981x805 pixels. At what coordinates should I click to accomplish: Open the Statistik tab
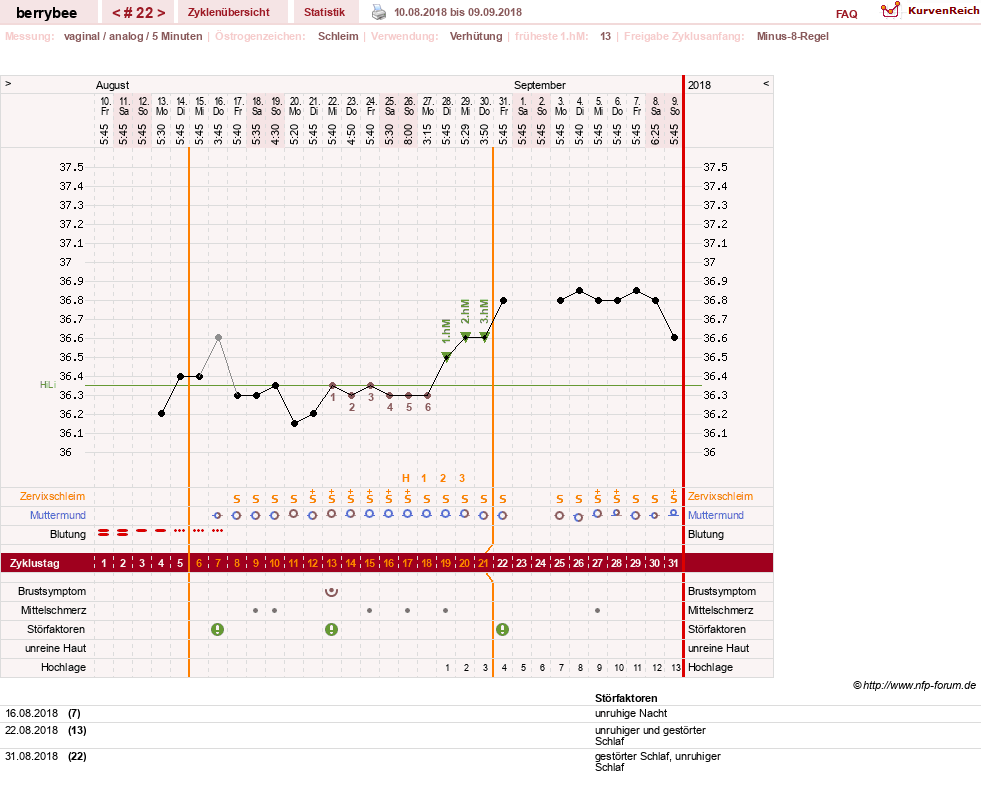324,13
